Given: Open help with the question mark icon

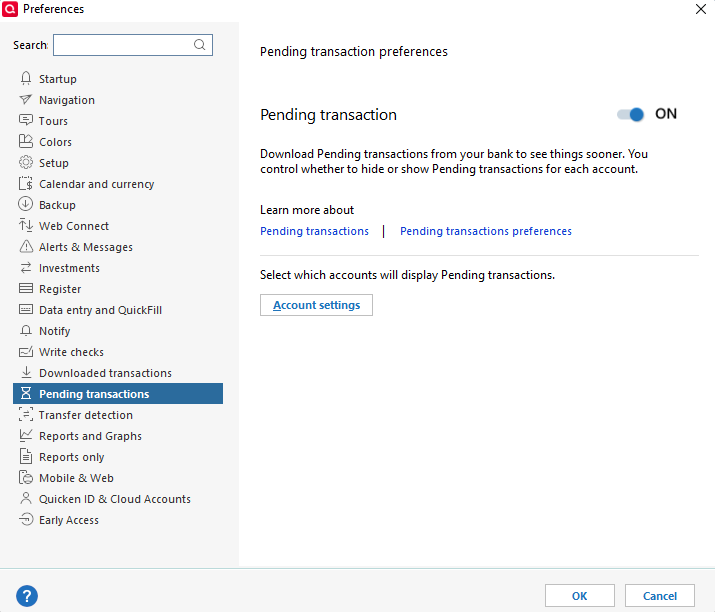Looking at the screenshot, I should [x=27, y=596].
